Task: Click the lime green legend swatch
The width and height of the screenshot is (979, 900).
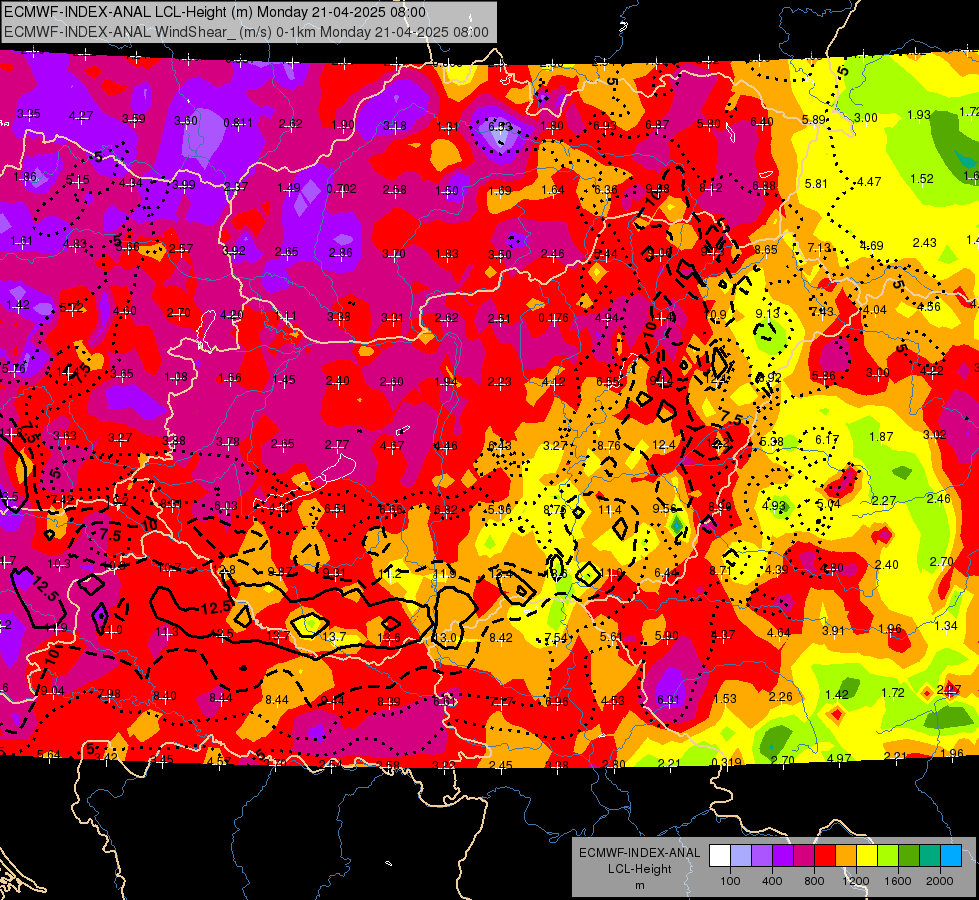Action: tap(887, 856)
